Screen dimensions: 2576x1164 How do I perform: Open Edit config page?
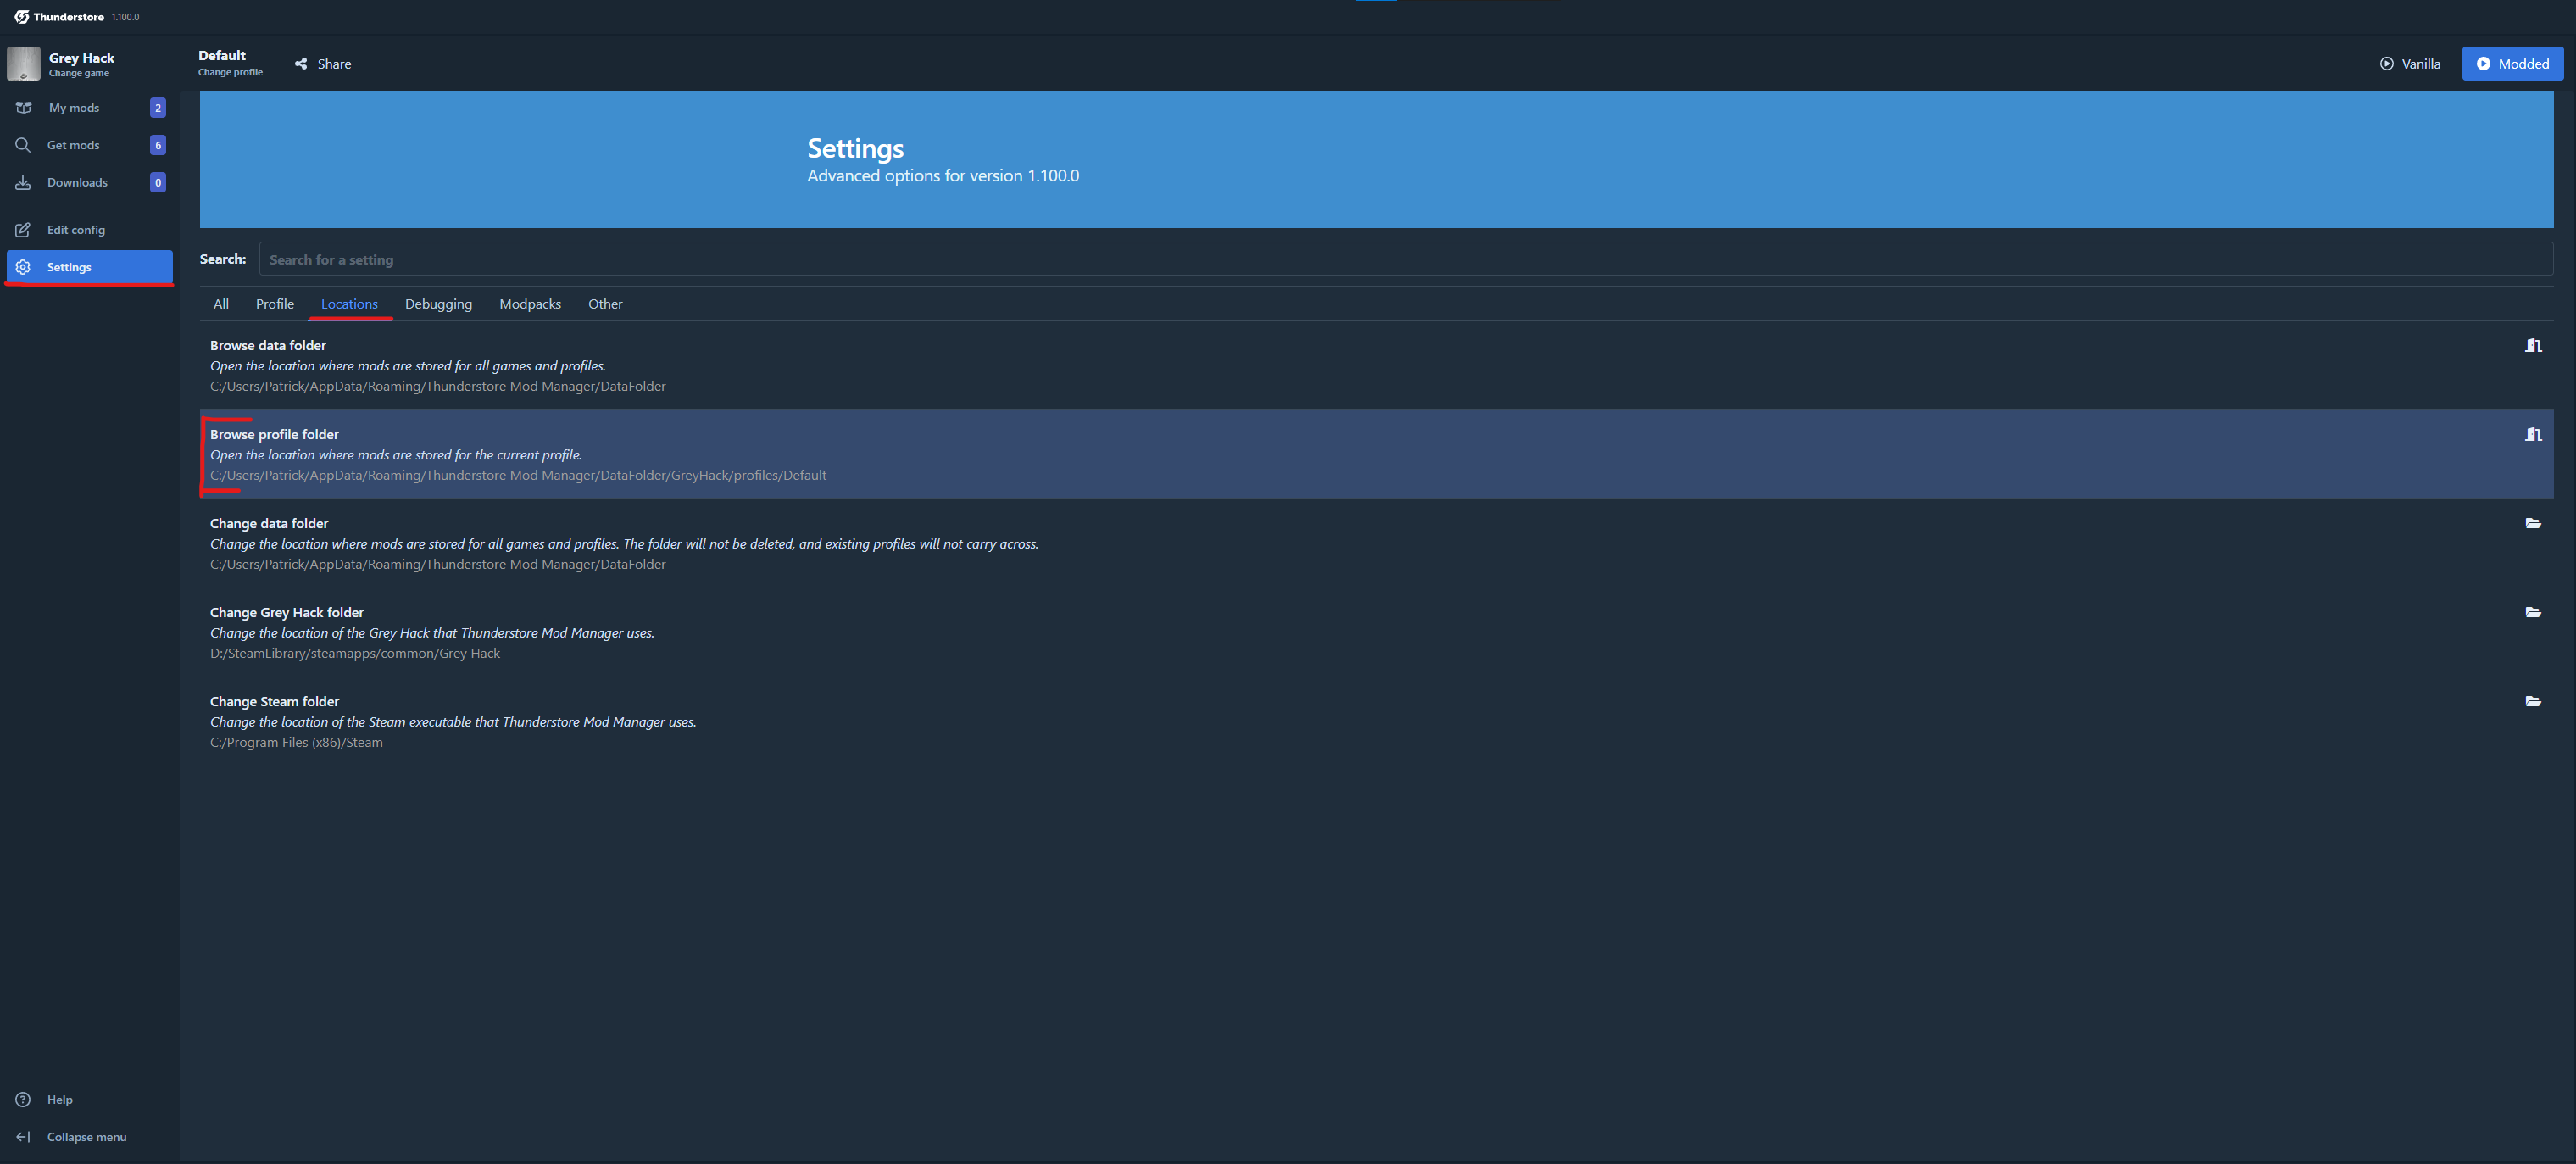coord(75,230)
